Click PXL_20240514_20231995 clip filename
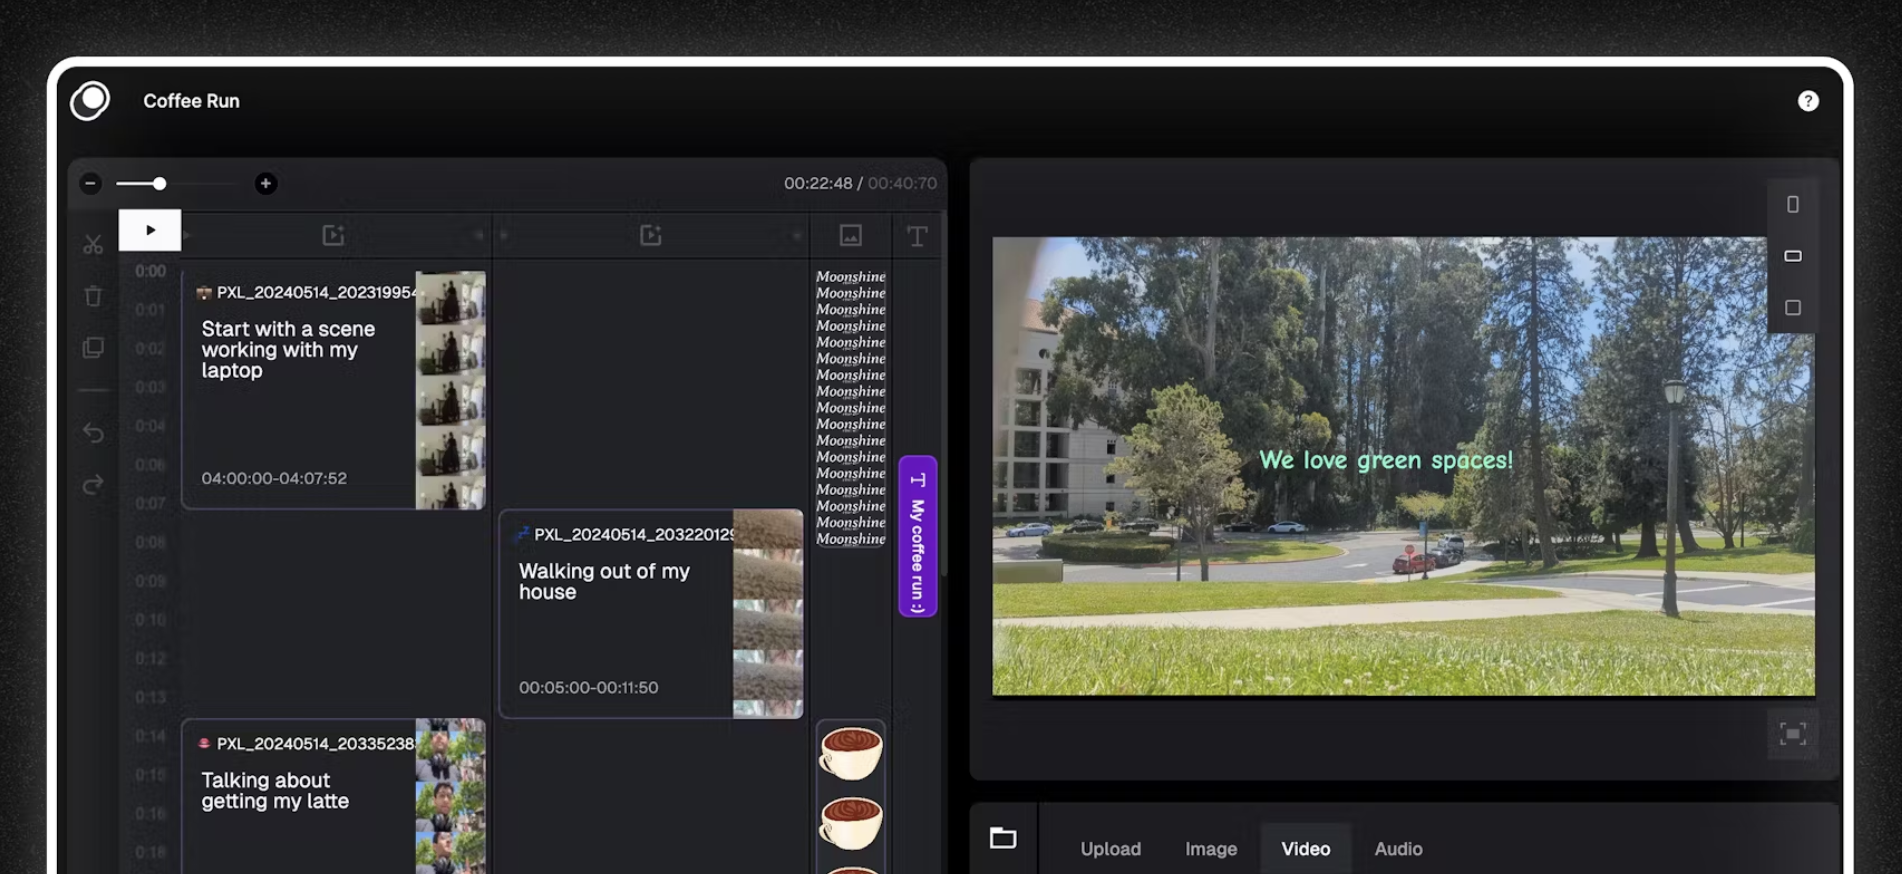Image resolution: width=1902 pixels, height=874 pixels. 315,292
